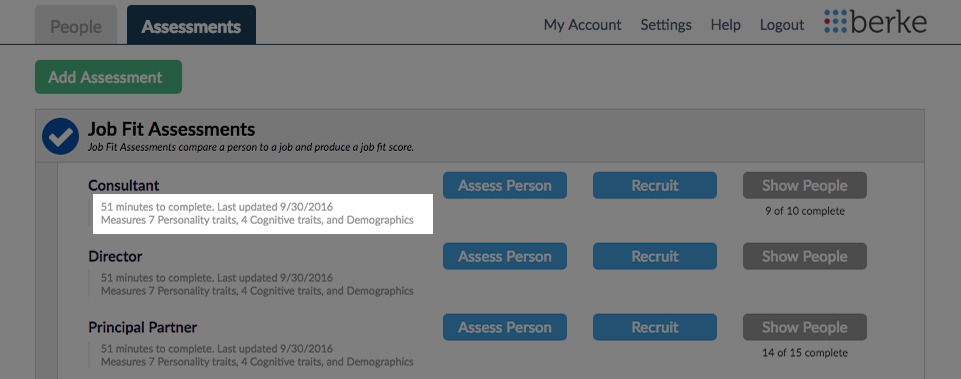The height and width of the screenshot is (379, 961).
Task: Click Recruit for Director
Action: coord(655,256)
